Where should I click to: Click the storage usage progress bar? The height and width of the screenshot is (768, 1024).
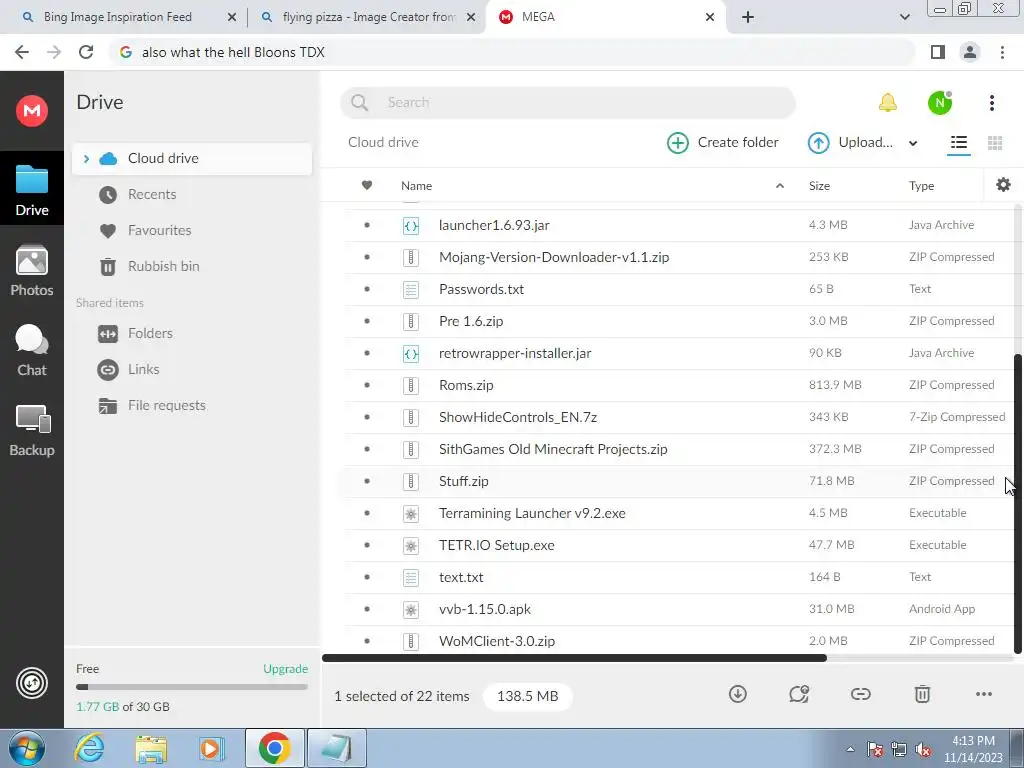[x=191, y=687]
